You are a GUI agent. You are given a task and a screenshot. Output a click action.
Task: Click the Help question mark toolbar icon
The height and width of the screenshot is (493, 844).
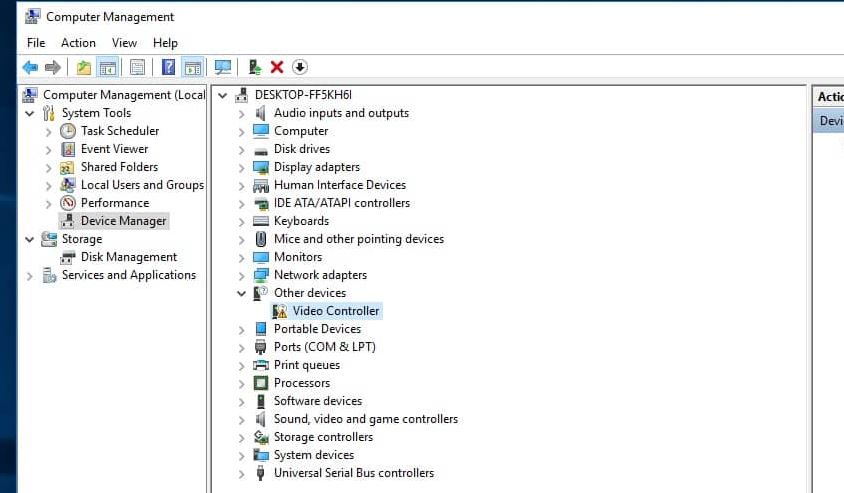pos(168,67)
